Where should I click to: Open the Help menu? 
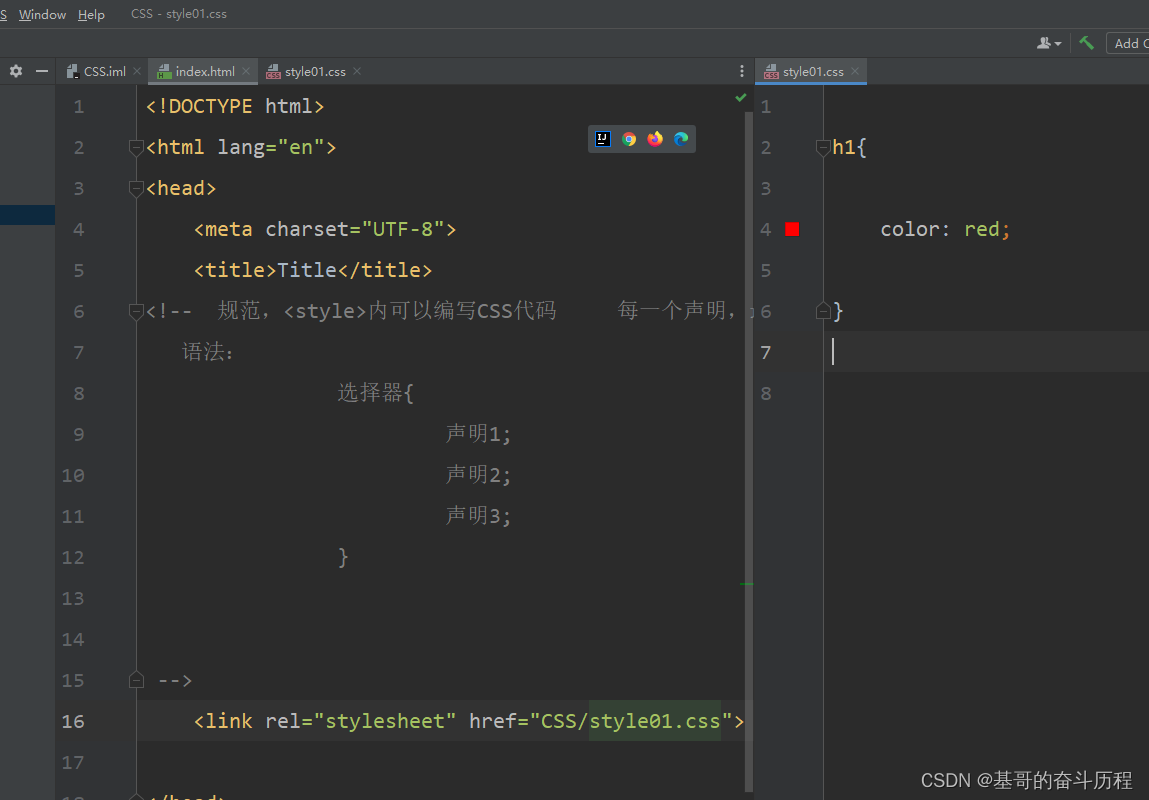point(91,14)
